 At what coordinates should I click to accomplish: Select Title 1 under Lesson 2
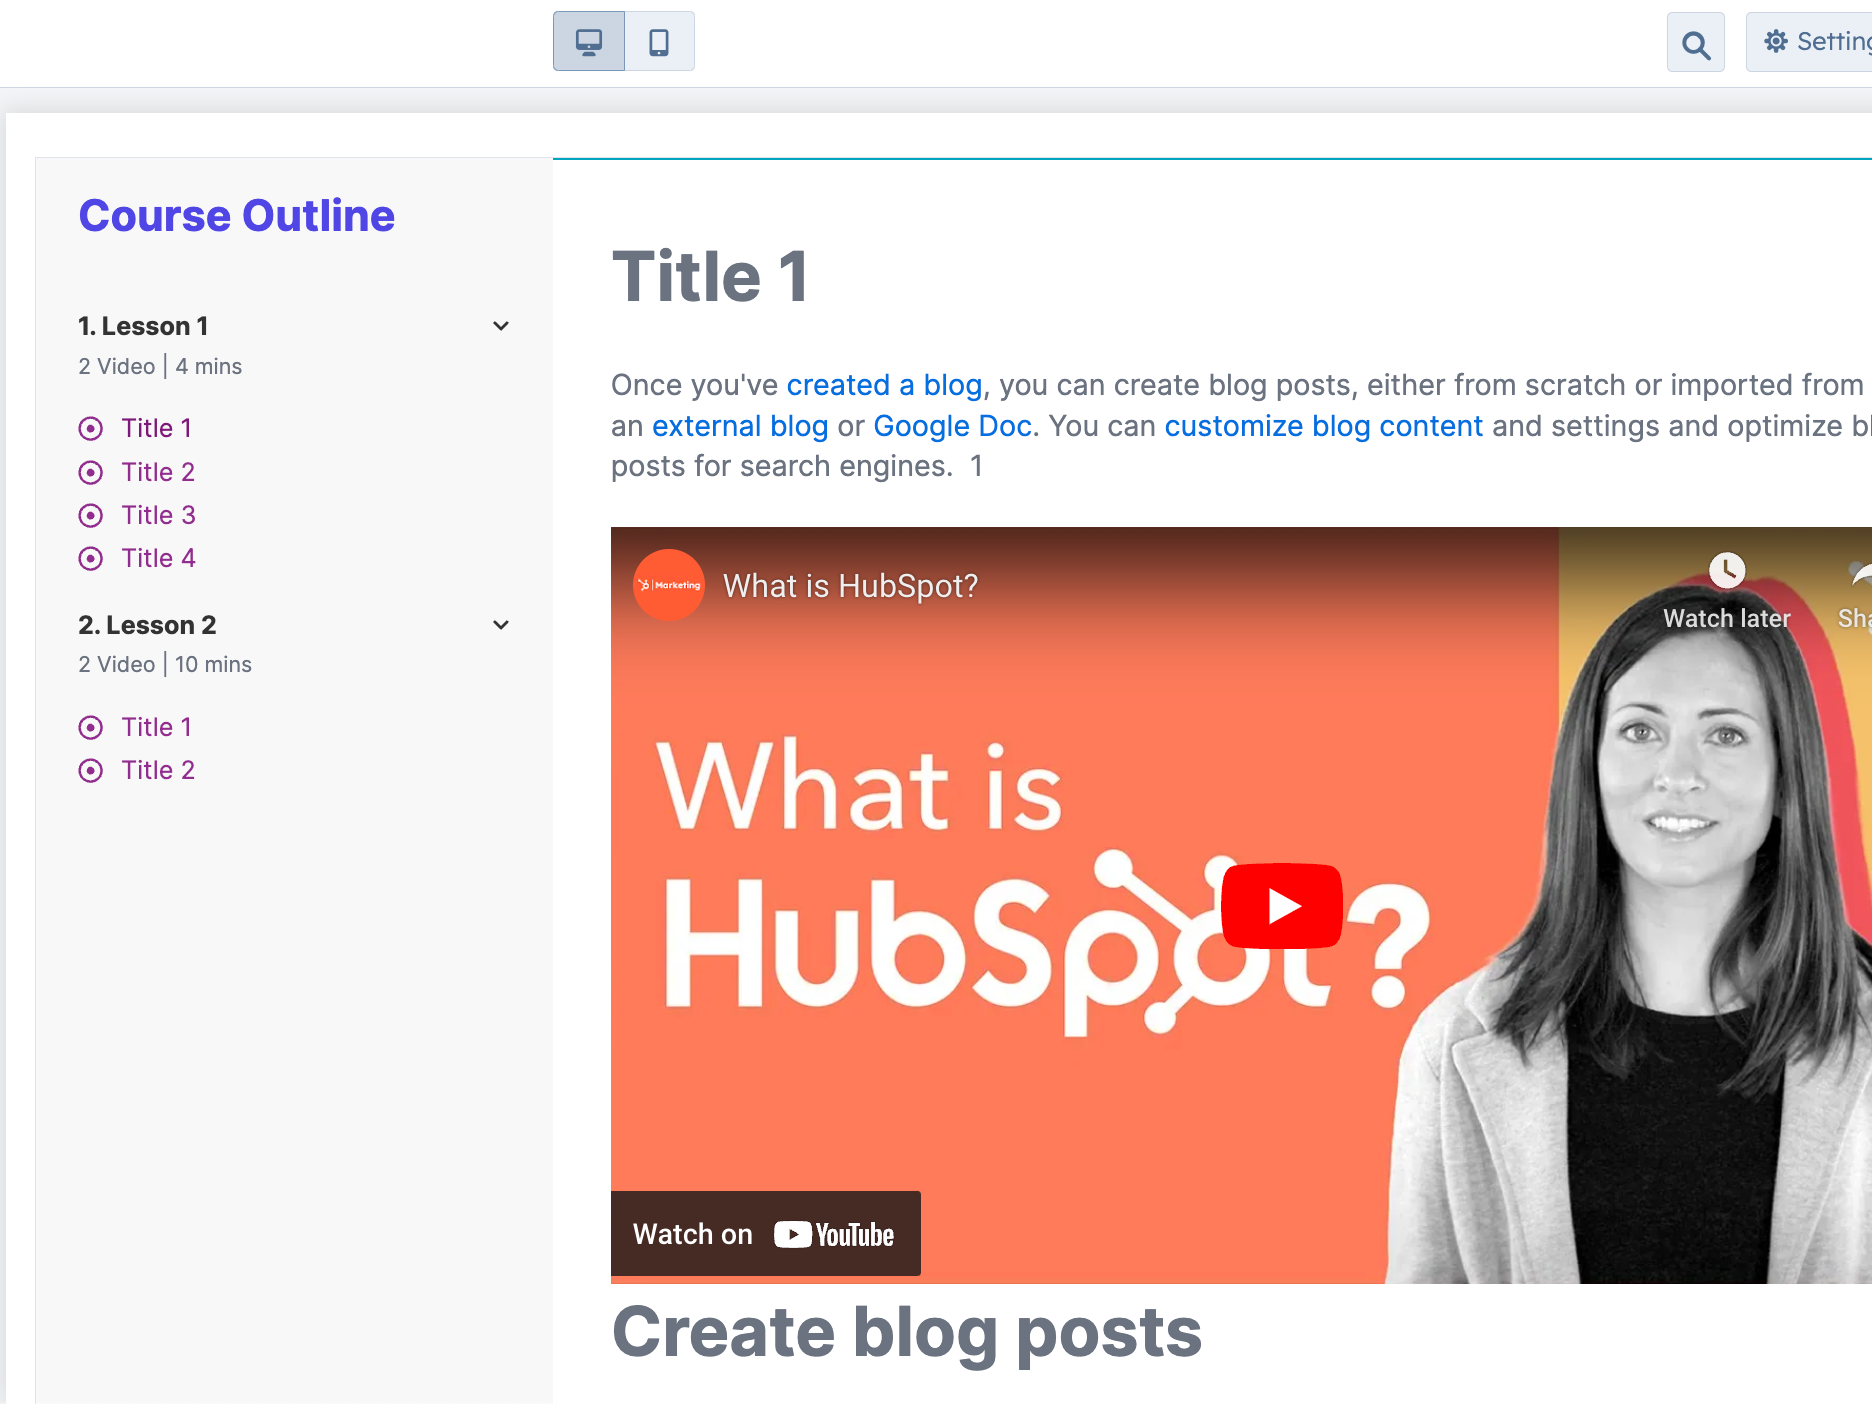[157, 727]
